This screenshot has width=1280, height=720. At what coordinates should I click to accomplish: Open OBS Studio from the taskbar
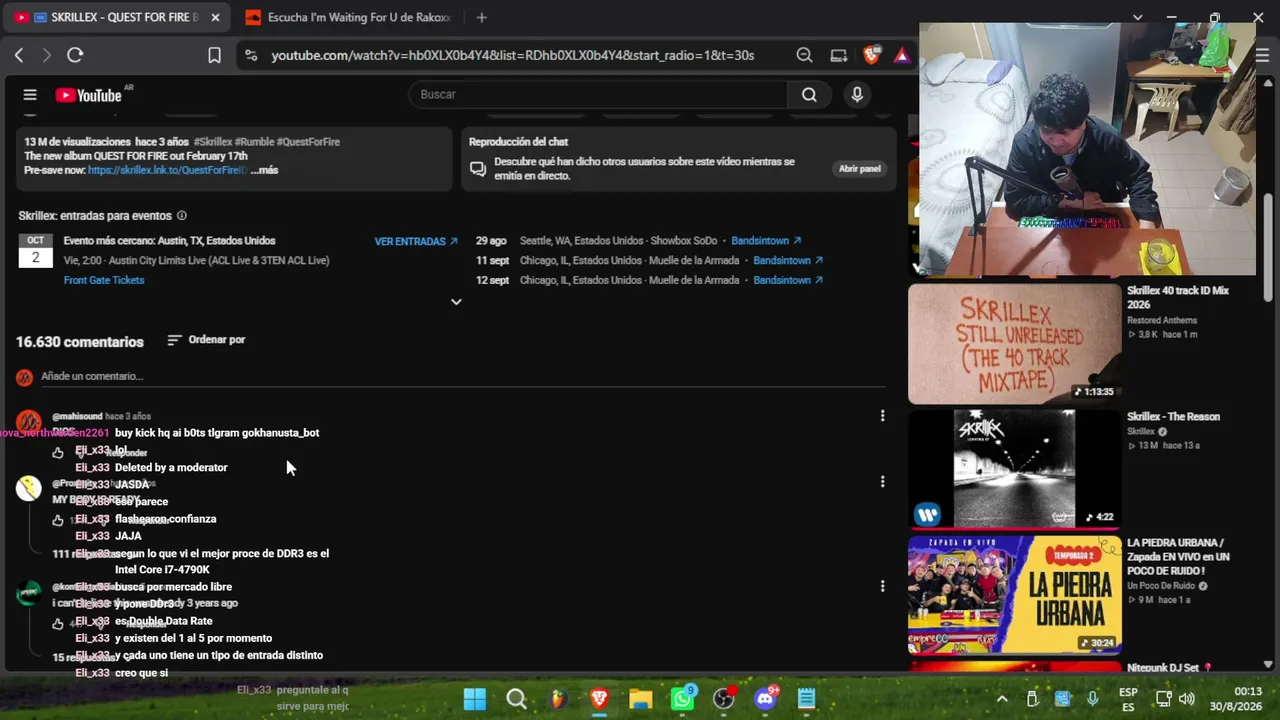coord(724,698)
